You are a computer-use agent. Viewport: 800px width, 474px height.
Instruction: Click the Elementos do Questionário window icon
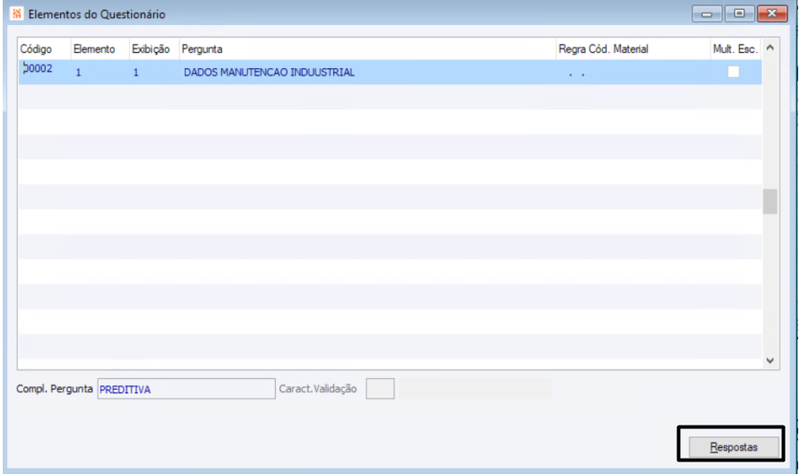[x=17, y=14]
